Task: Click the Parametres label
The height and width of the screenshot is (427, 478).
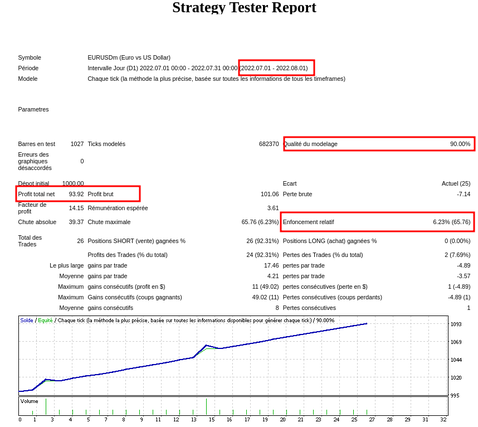Action: pos(33,110)
